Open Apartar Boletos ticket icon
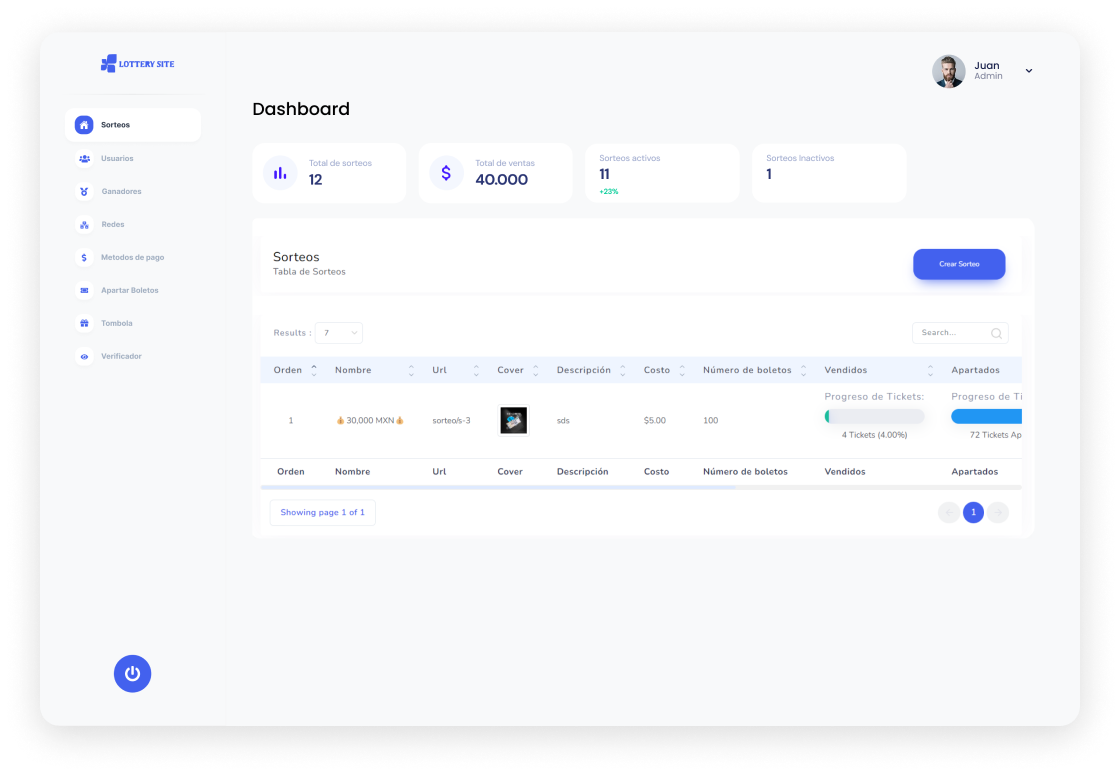 84,290
